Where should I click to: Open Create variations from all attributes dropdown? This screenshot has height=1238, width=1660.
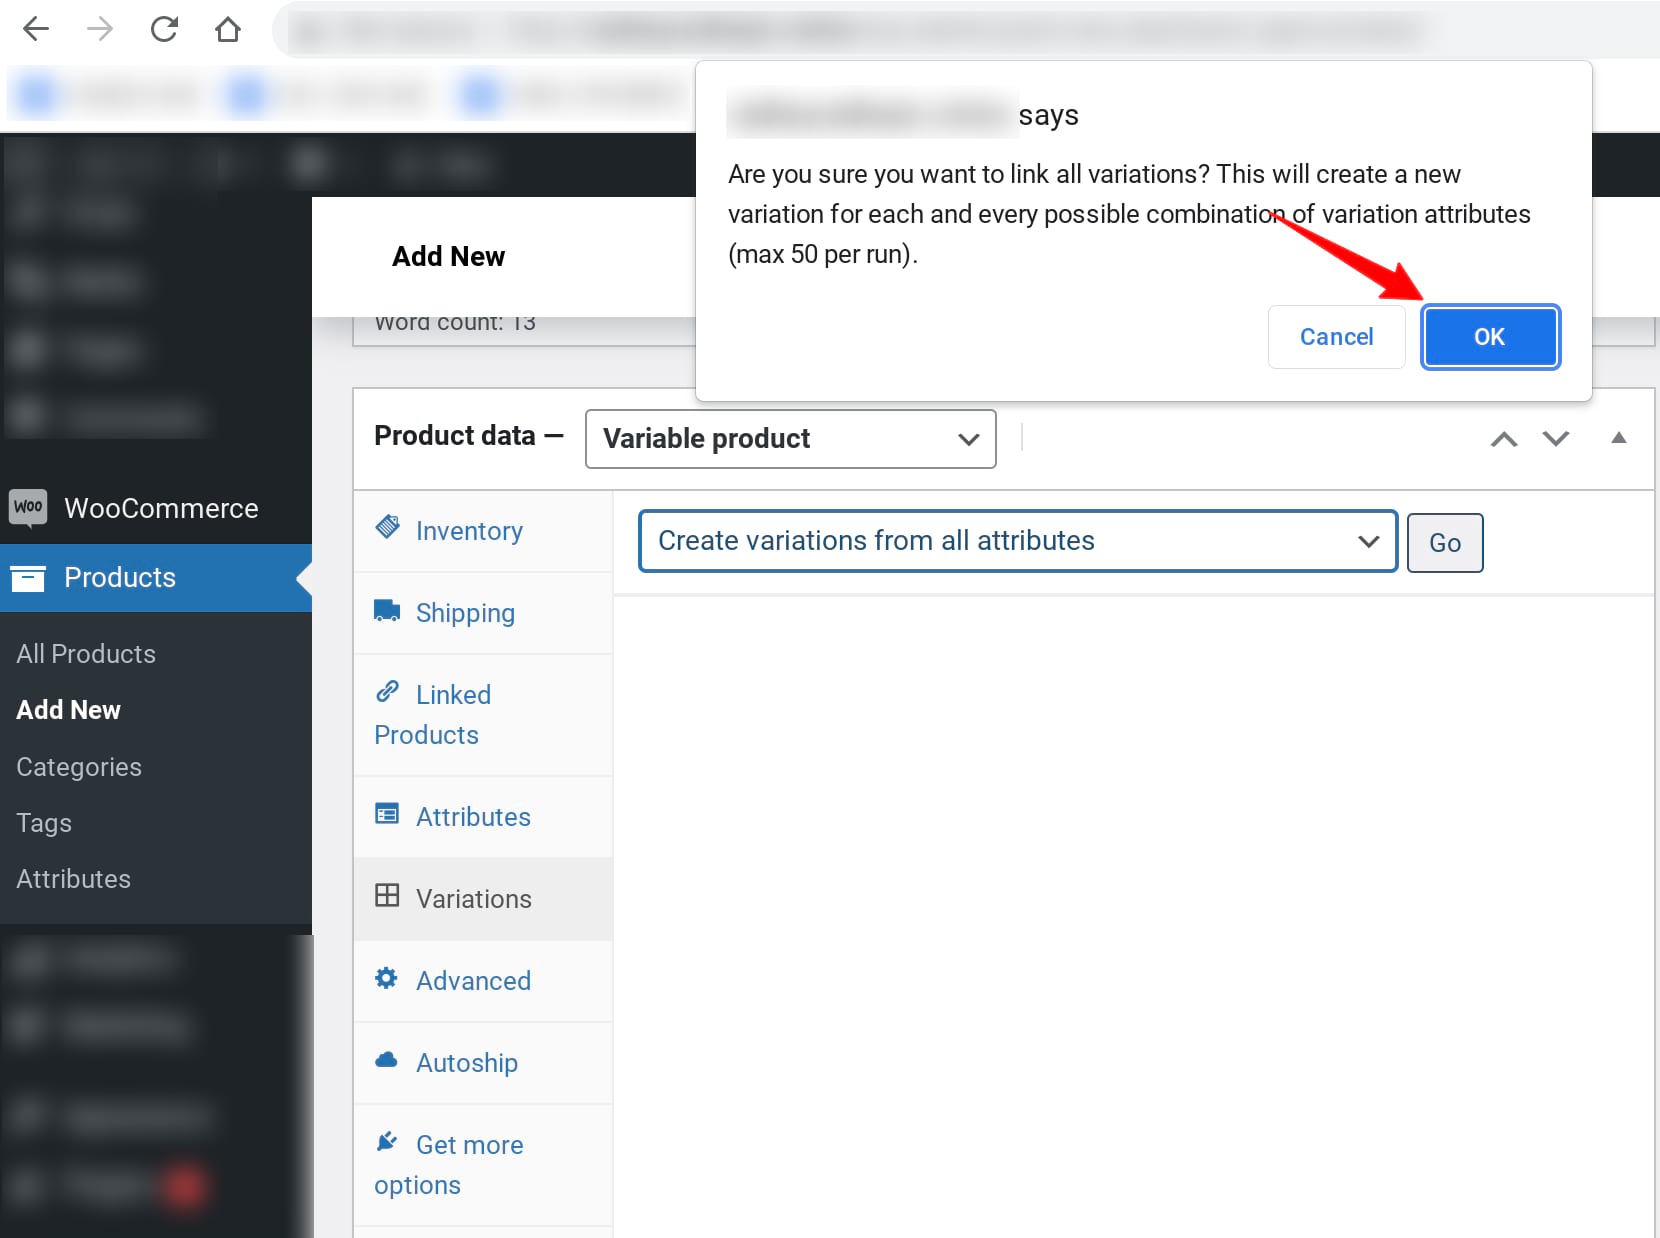1017,541
